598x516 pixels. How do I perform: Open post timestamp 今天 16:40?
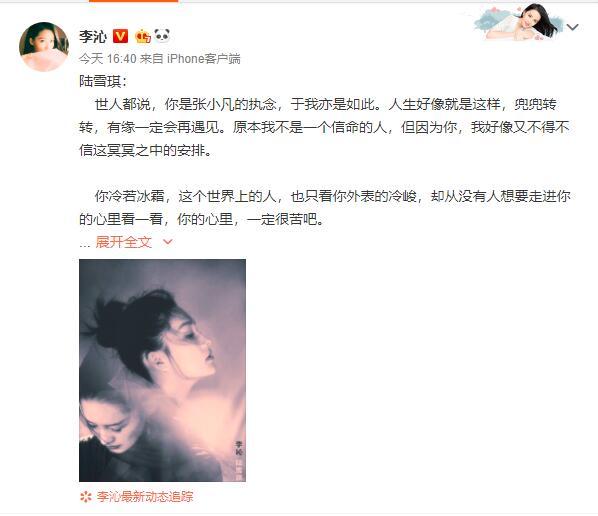click(x=108, y=59)
